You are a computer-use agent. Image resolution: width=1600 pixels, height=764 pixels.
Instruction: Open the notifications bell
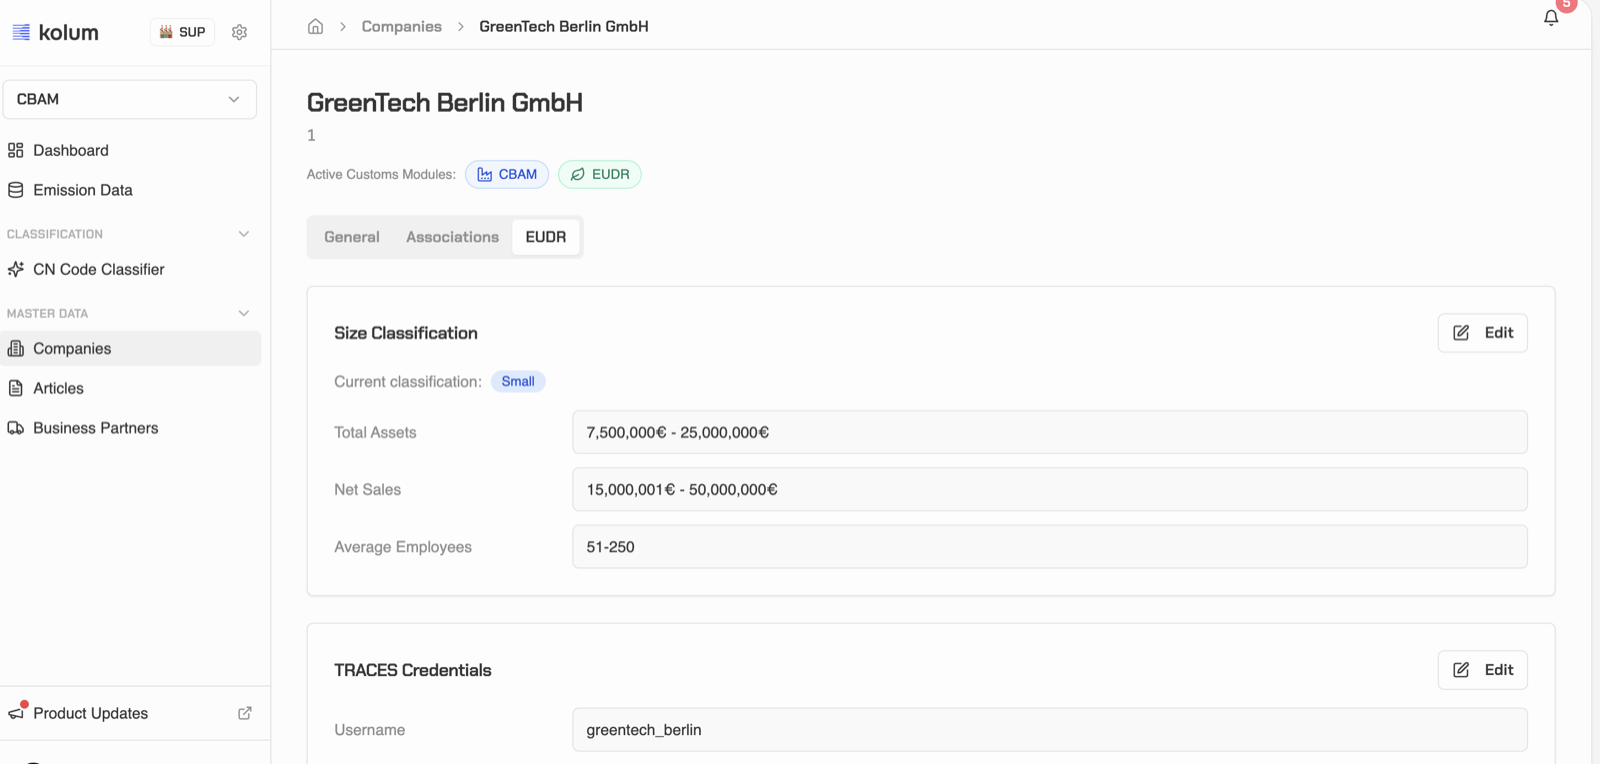coord(1551,18)
